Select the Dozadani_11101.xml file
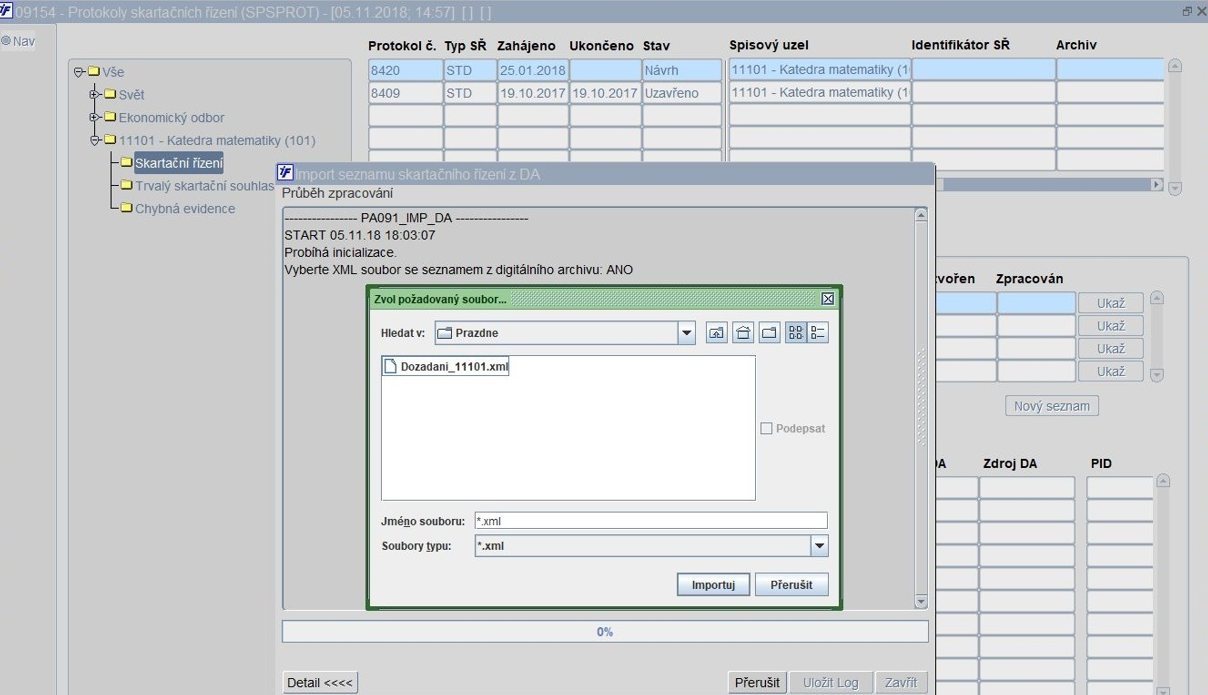The image size is (1208, 695). coord(446,367)
